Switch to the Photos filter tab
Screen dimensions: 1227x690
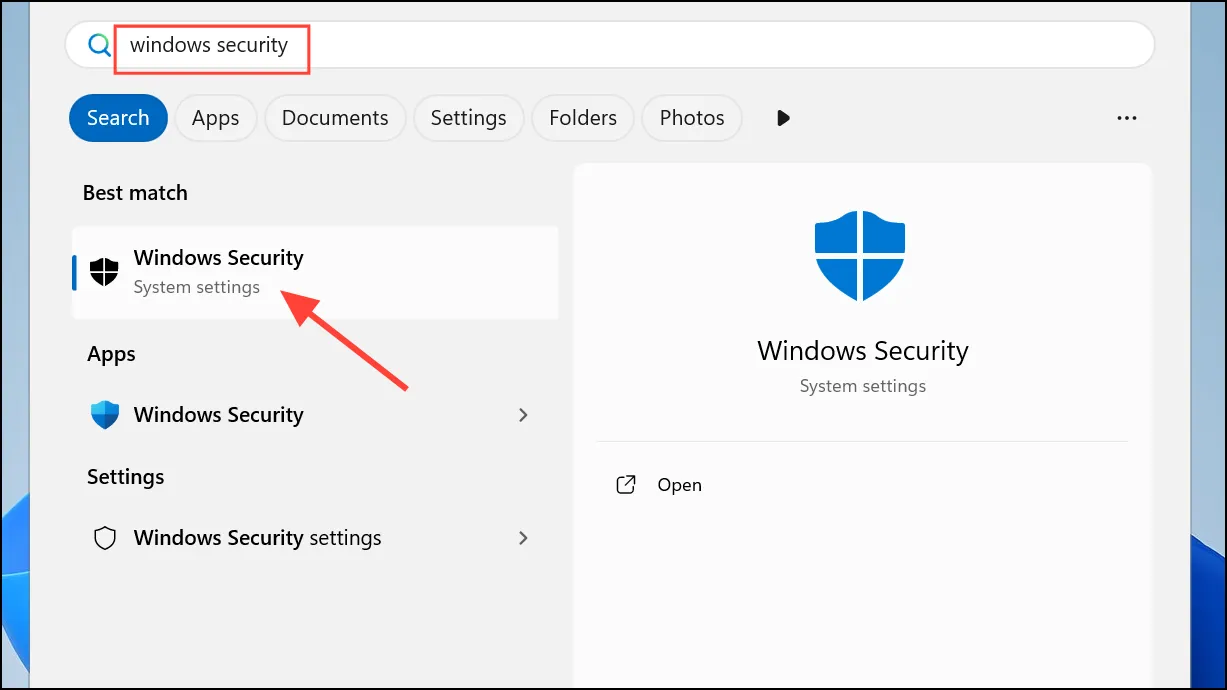[x=692, y=118]
